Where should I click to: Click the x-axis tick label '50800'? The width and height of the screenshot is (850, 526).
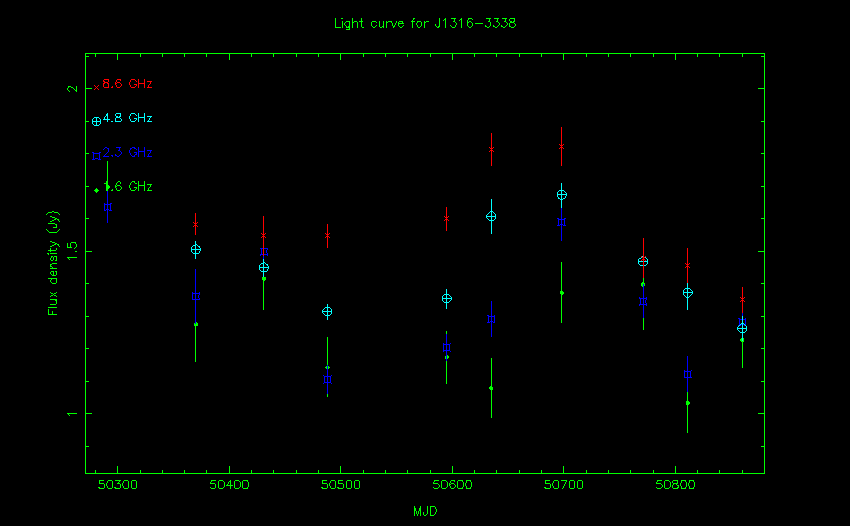[675, 485]
